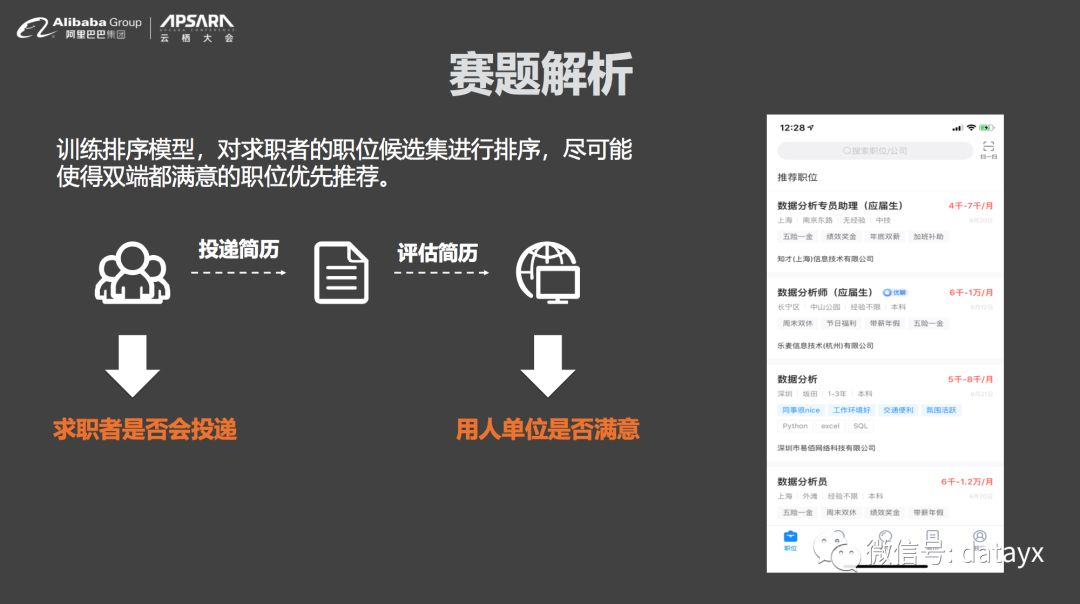The width and height of the screenshot is (1080, 604).
Task: Click the 1-3年 experience text
Action: (x=837, y=394)
